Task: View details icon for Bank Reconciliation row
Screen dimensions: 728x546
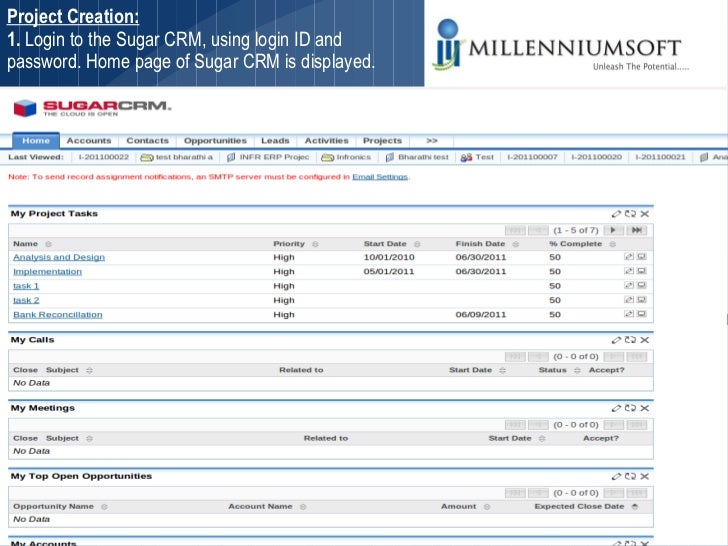Action: click(x=642, y=314)
